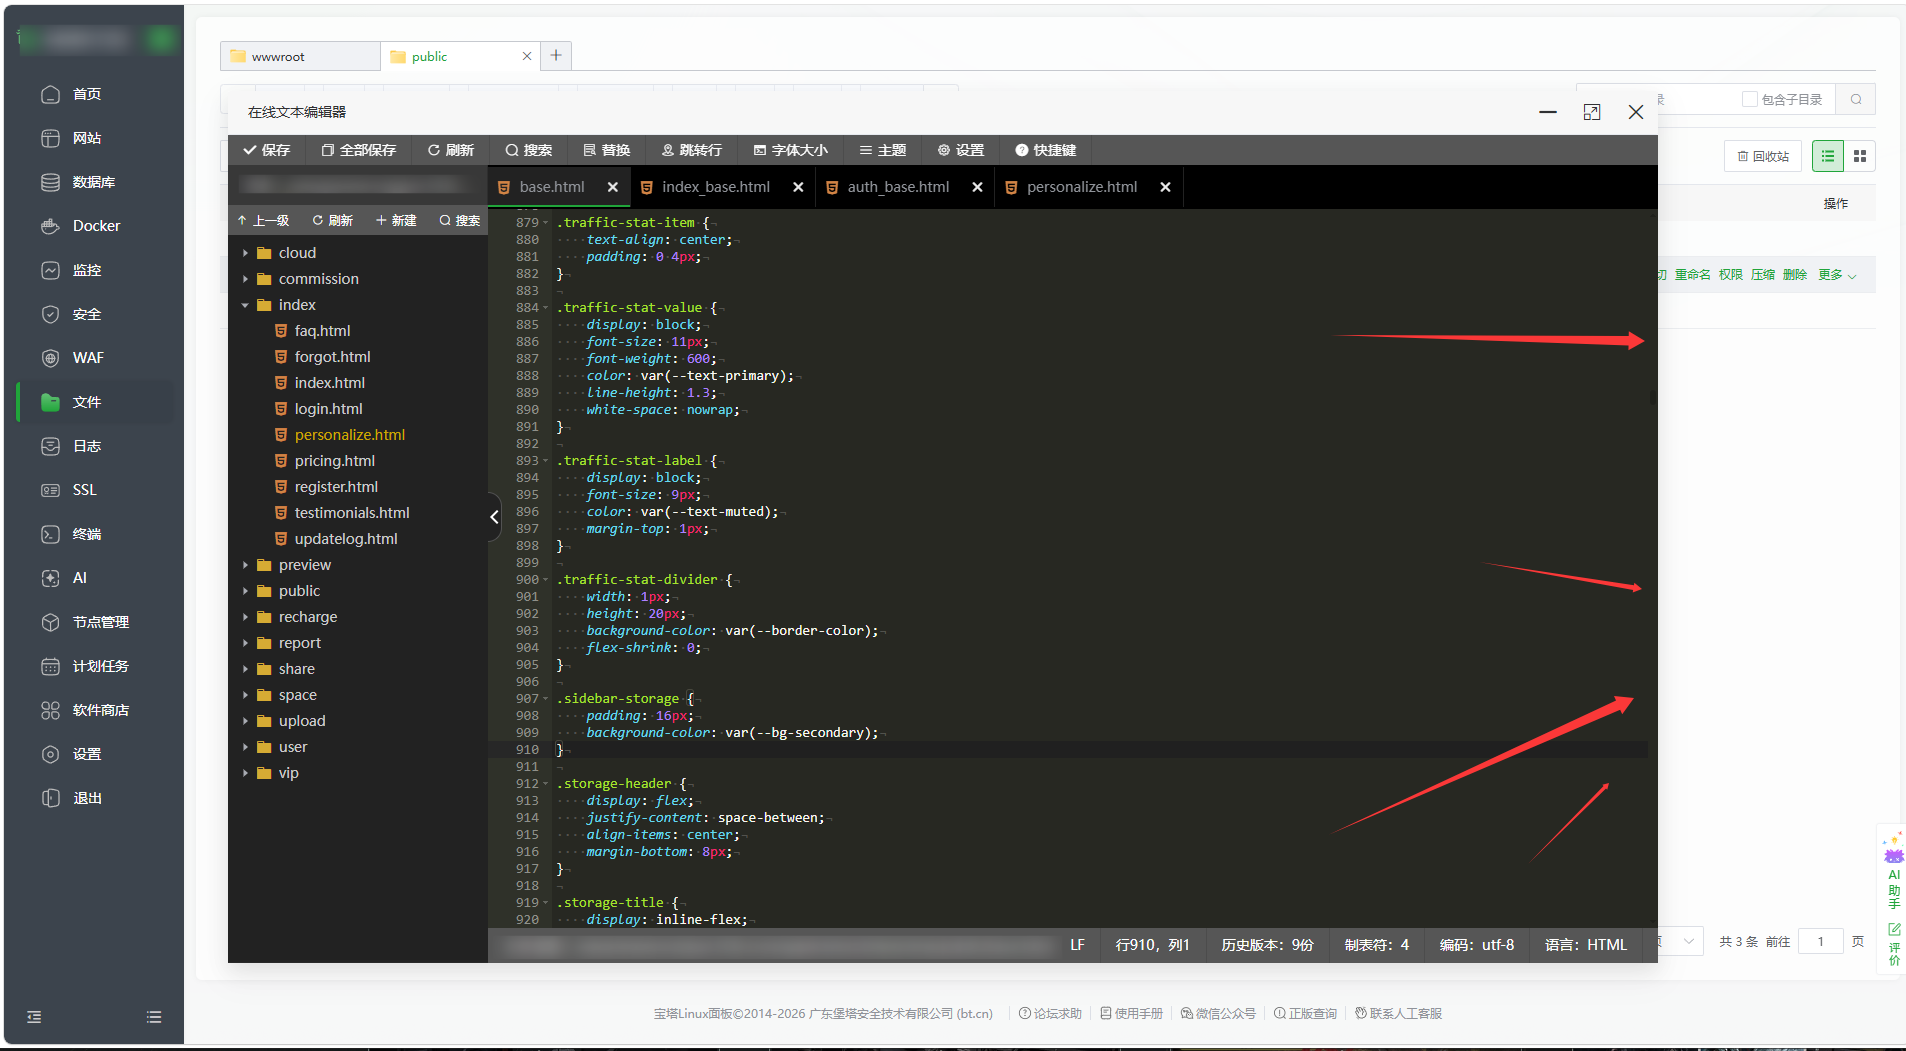This screenshot has width=1906, height=1051.
Task: Expand the recharge folder
Action: pos(245,617)
